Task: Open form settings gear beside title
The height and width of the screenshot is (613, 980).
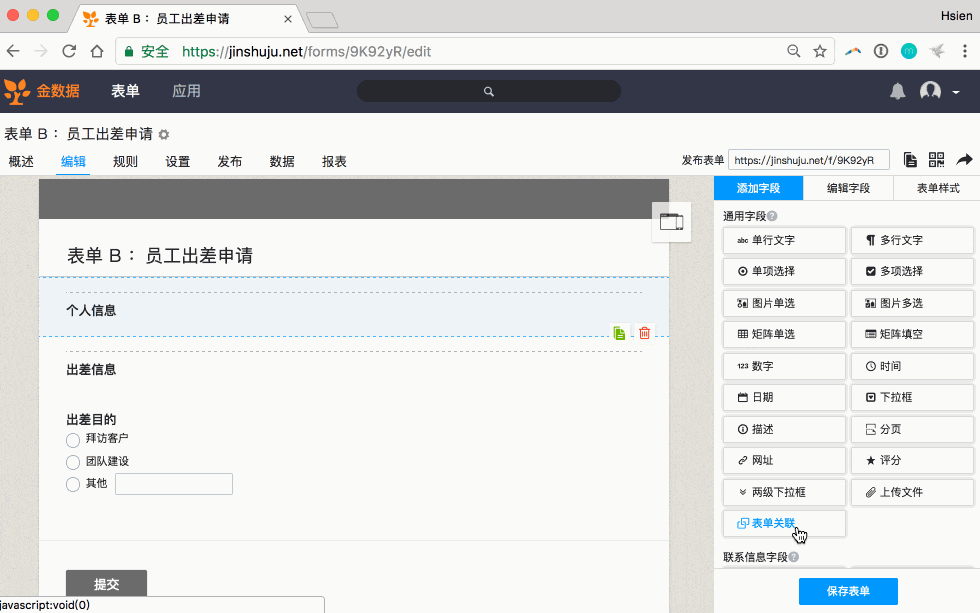Action: point(164,134)
